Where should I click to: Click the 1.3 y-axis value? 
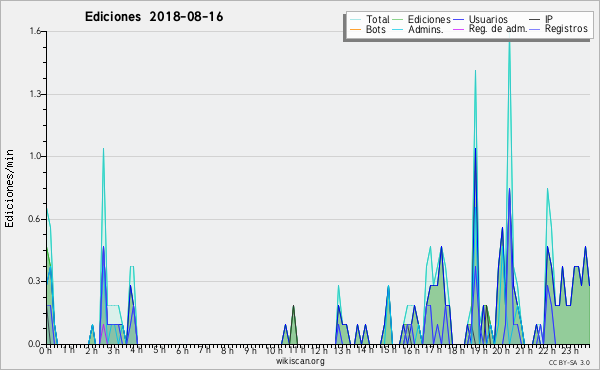click(35, 94)
